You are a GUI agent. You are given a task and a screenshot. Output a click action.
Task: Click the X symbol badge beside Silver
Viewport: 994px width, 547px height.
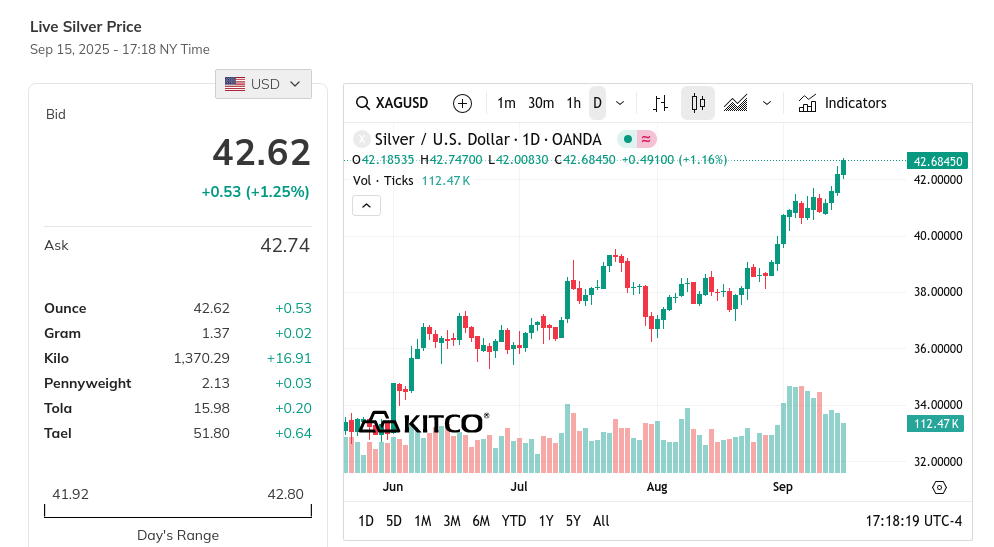361,139
